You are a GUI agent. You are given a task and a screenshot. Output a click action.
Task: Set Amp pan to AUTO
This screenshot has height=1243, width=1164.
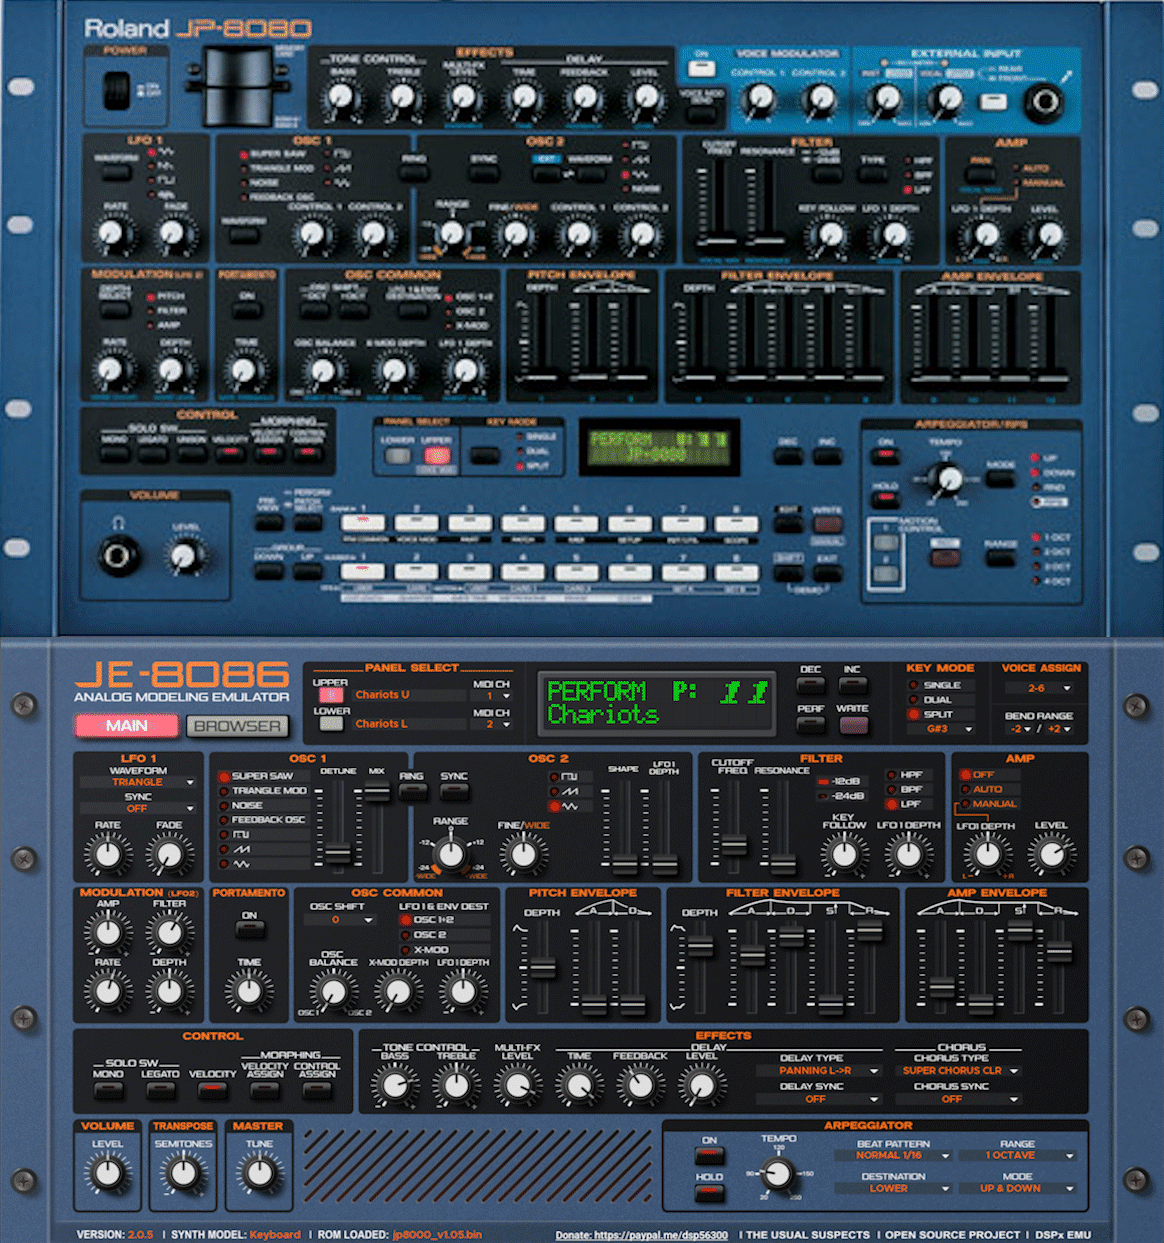pos(988,789)
